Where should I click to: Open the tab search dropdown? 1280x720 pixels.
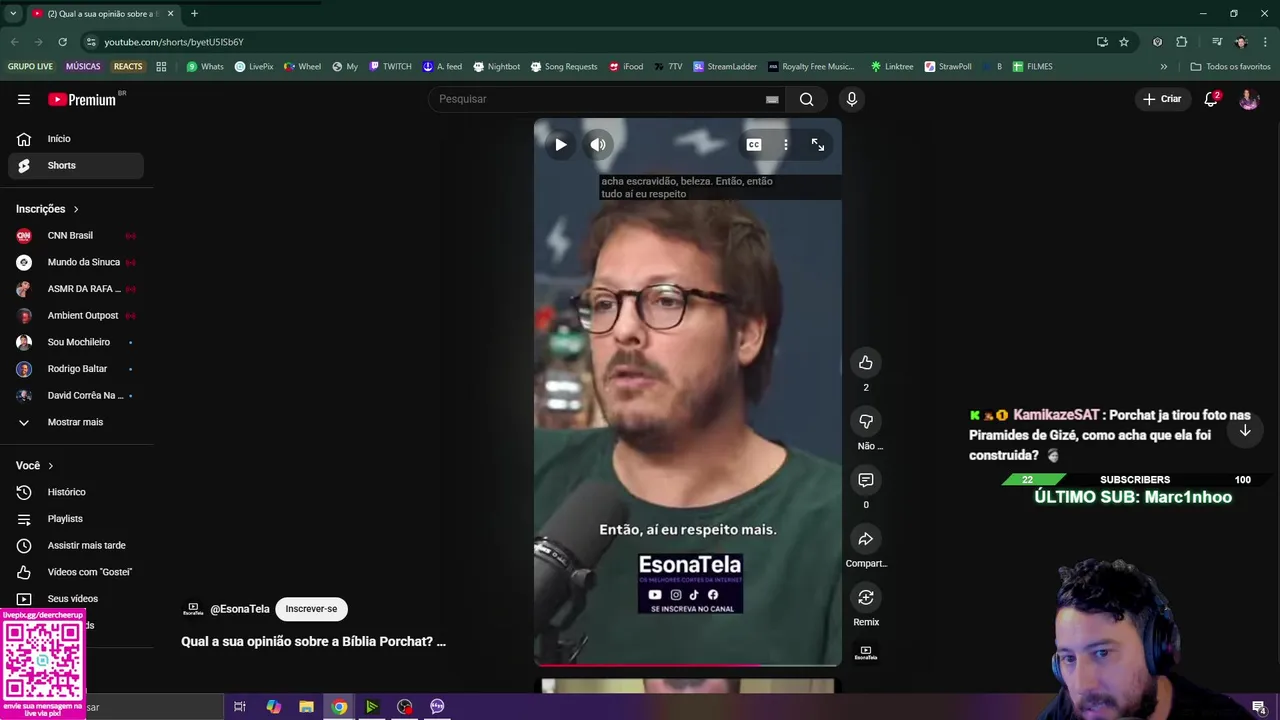click(x=13, y=13)
